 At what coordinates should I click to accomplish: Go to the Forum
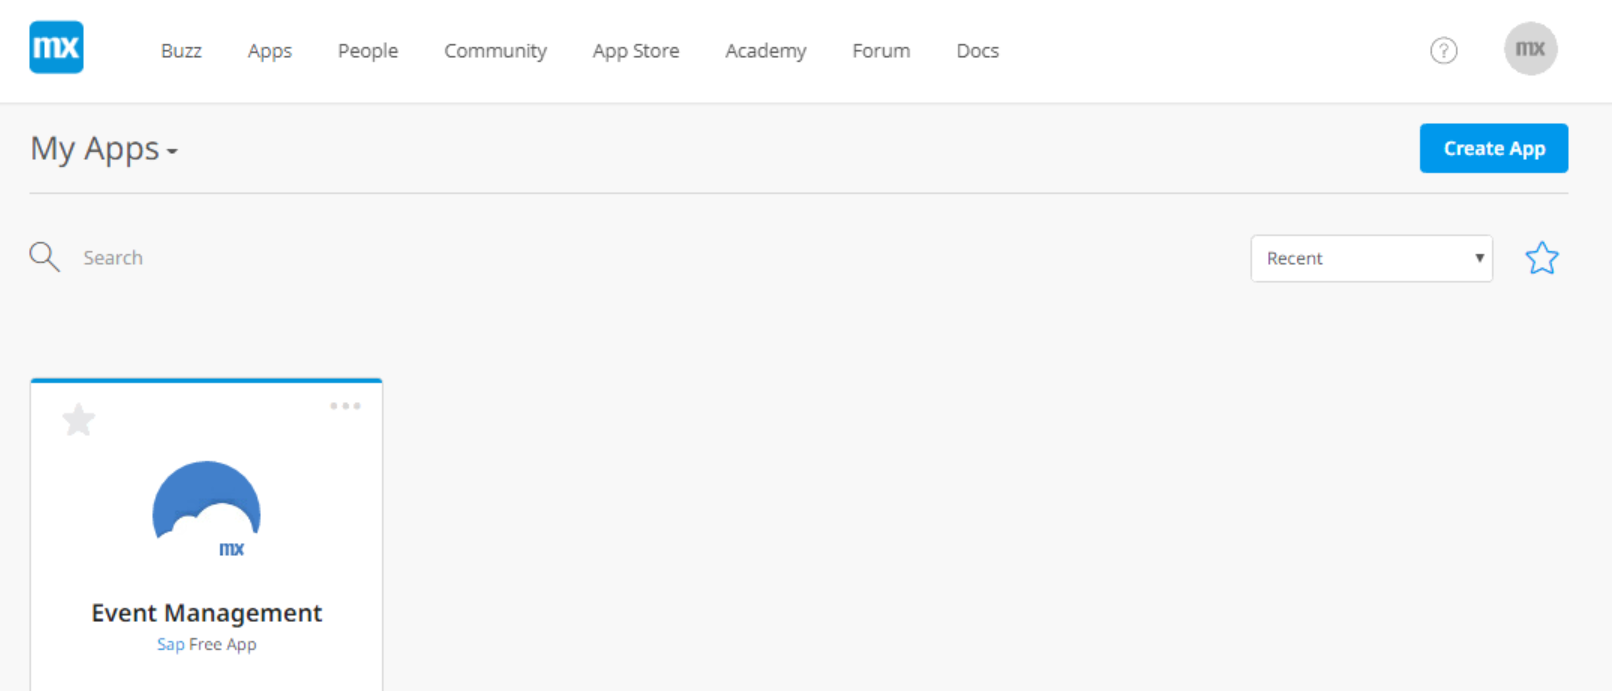point(881,51)
